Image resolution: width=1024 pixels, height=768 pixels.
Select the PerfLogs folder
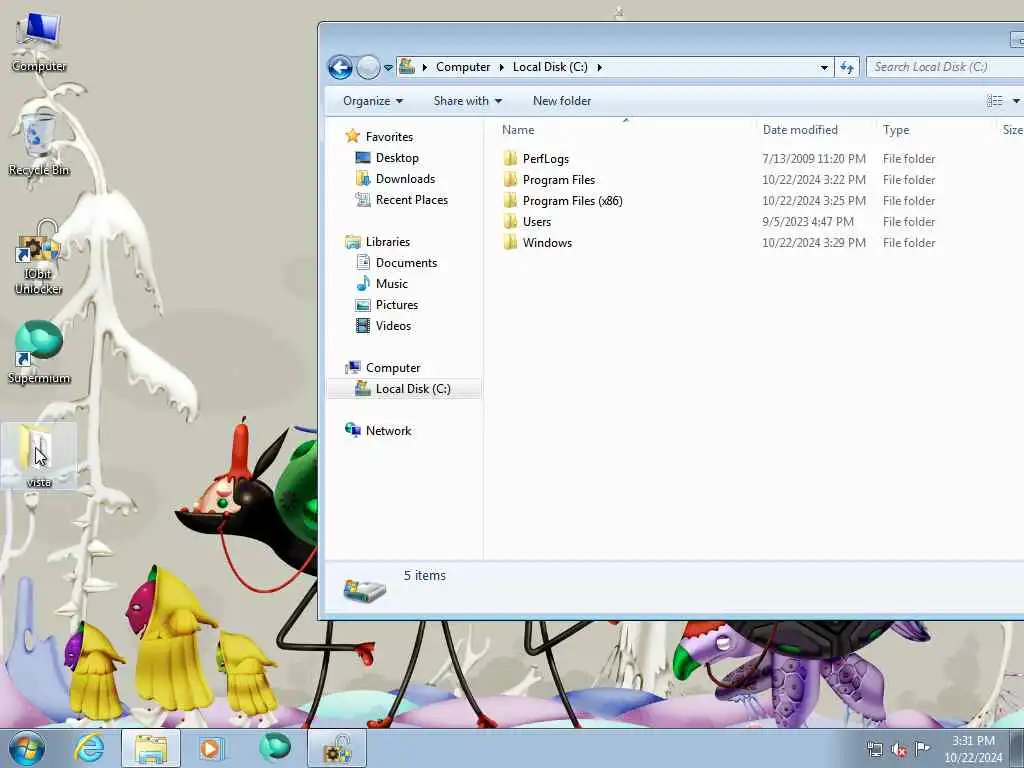(x=545, y=159)
